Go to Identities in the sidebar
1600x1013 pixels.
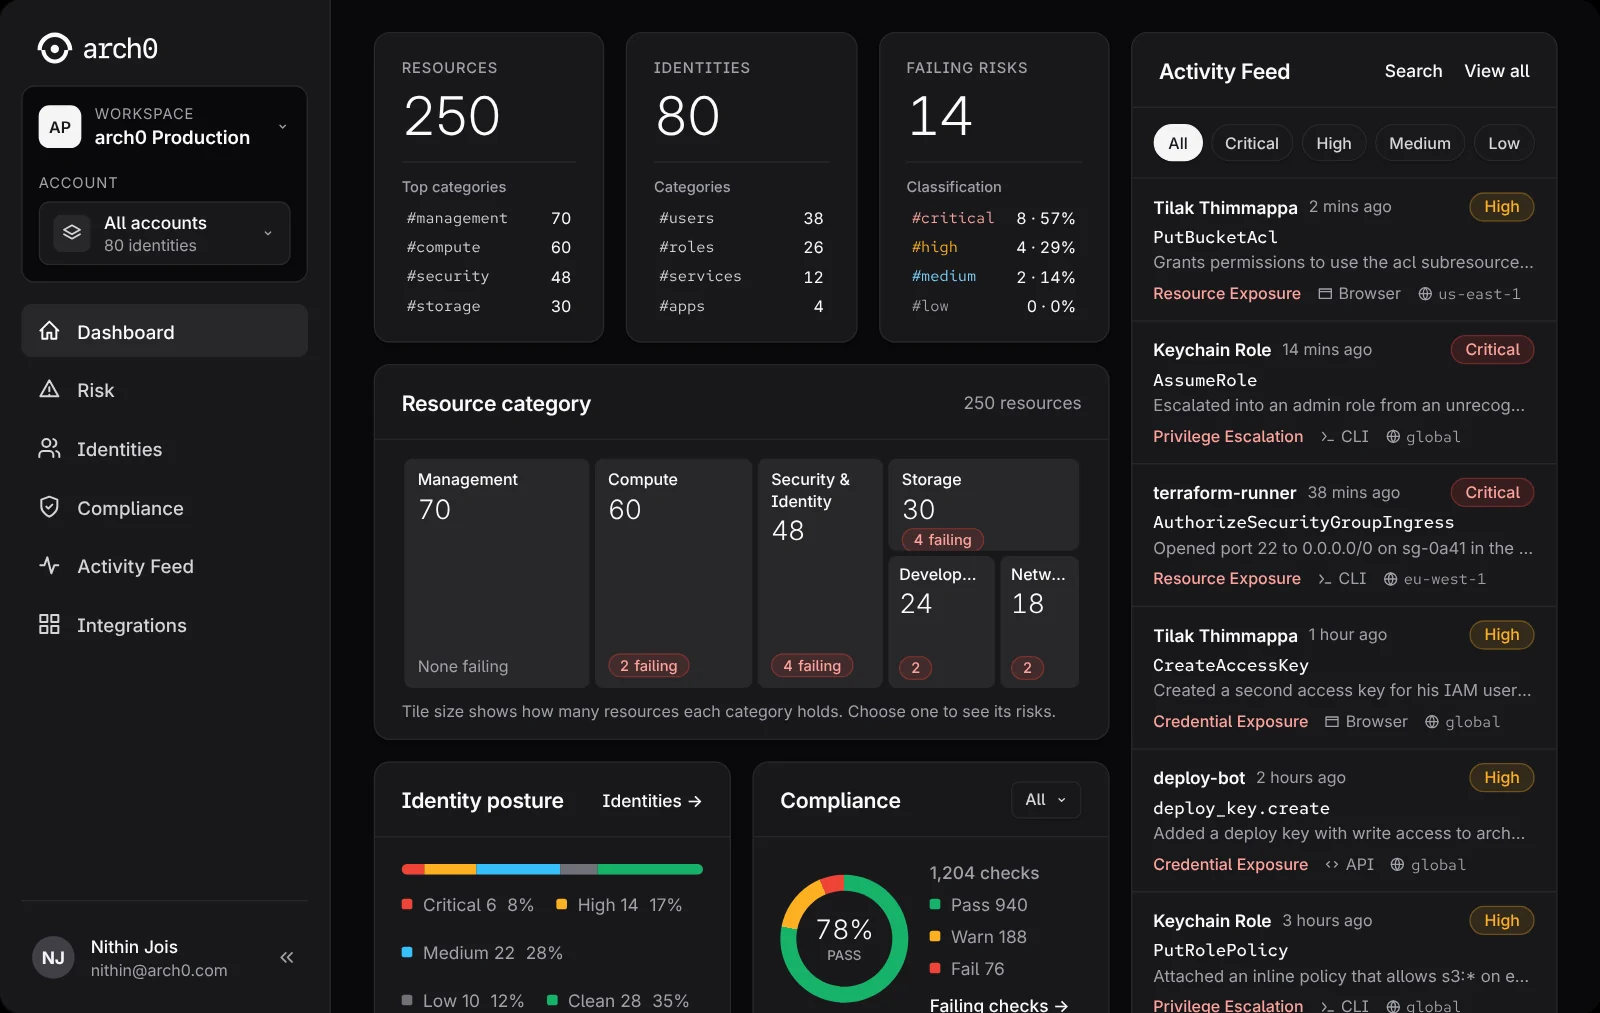(x=164, y=449)
